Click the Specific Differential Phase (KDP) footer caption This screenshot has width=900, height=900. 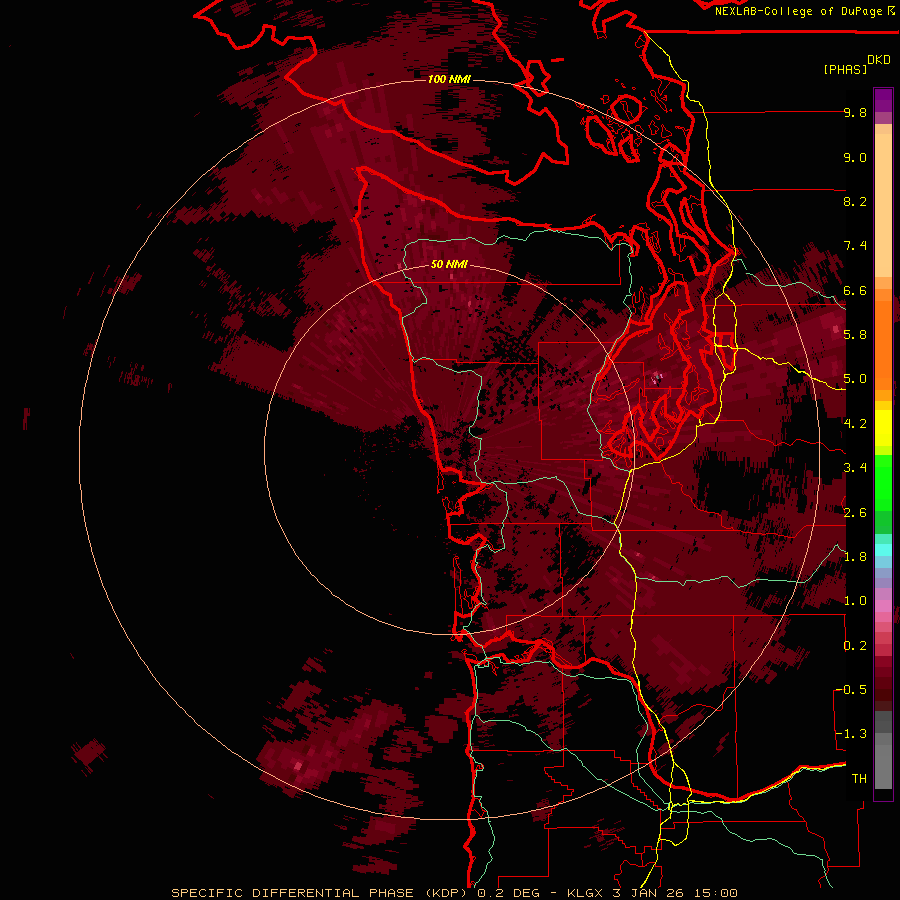click(454, 893)
